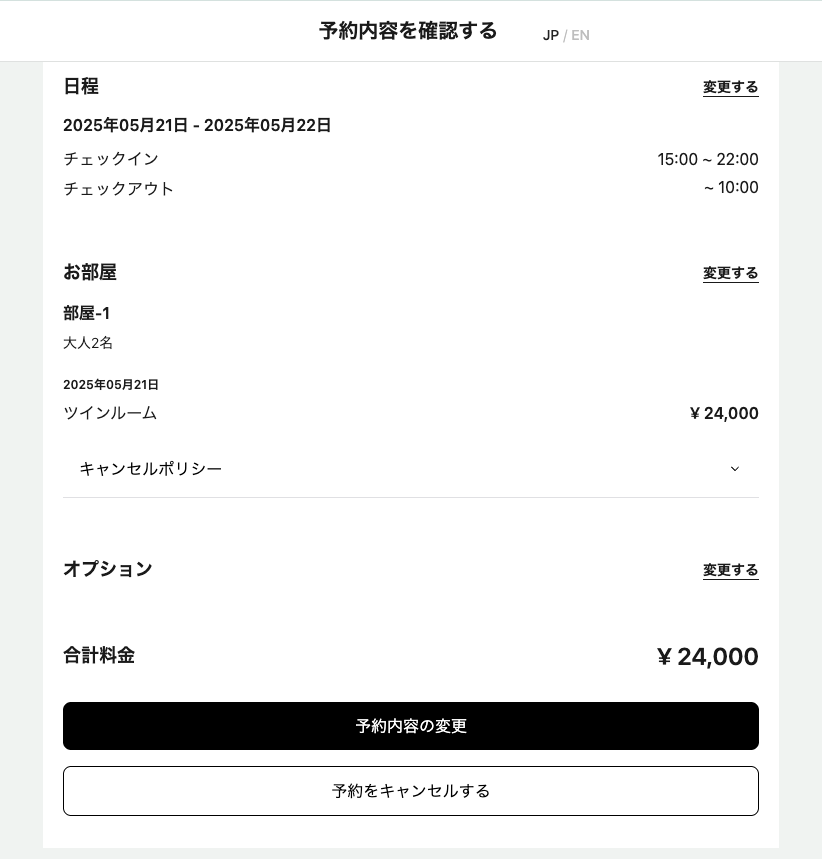Viewport: 822px width, 859px height.
Task: Click the 15:00 ~ 22:00 check-in time
Action: tap(707, 160)
